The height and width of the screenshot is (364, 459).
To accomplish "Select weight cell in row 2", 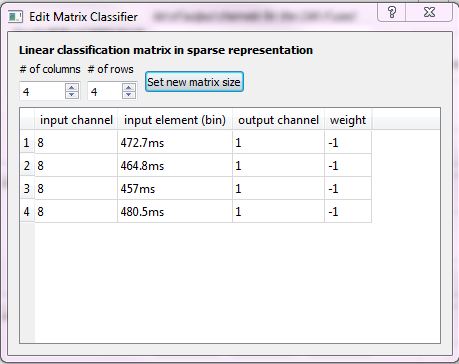I will pyautogui.click(x=348, y=166).
